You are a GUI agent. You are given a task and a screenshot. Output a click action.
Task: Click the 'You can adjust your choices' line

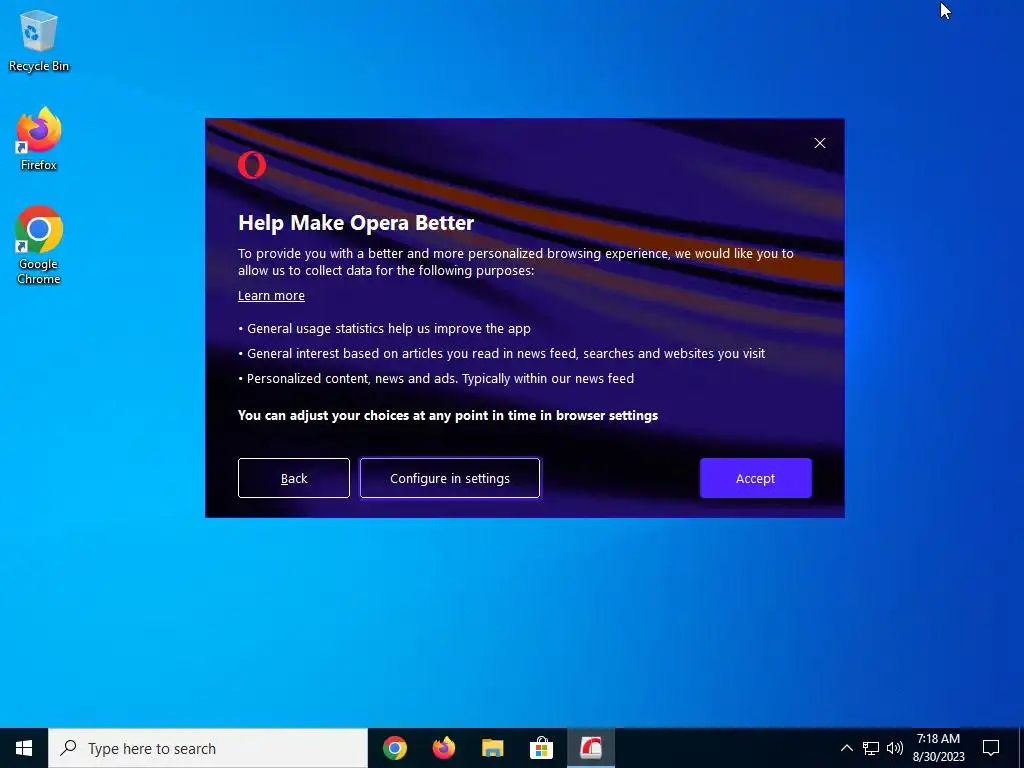(x=448, y=415)
